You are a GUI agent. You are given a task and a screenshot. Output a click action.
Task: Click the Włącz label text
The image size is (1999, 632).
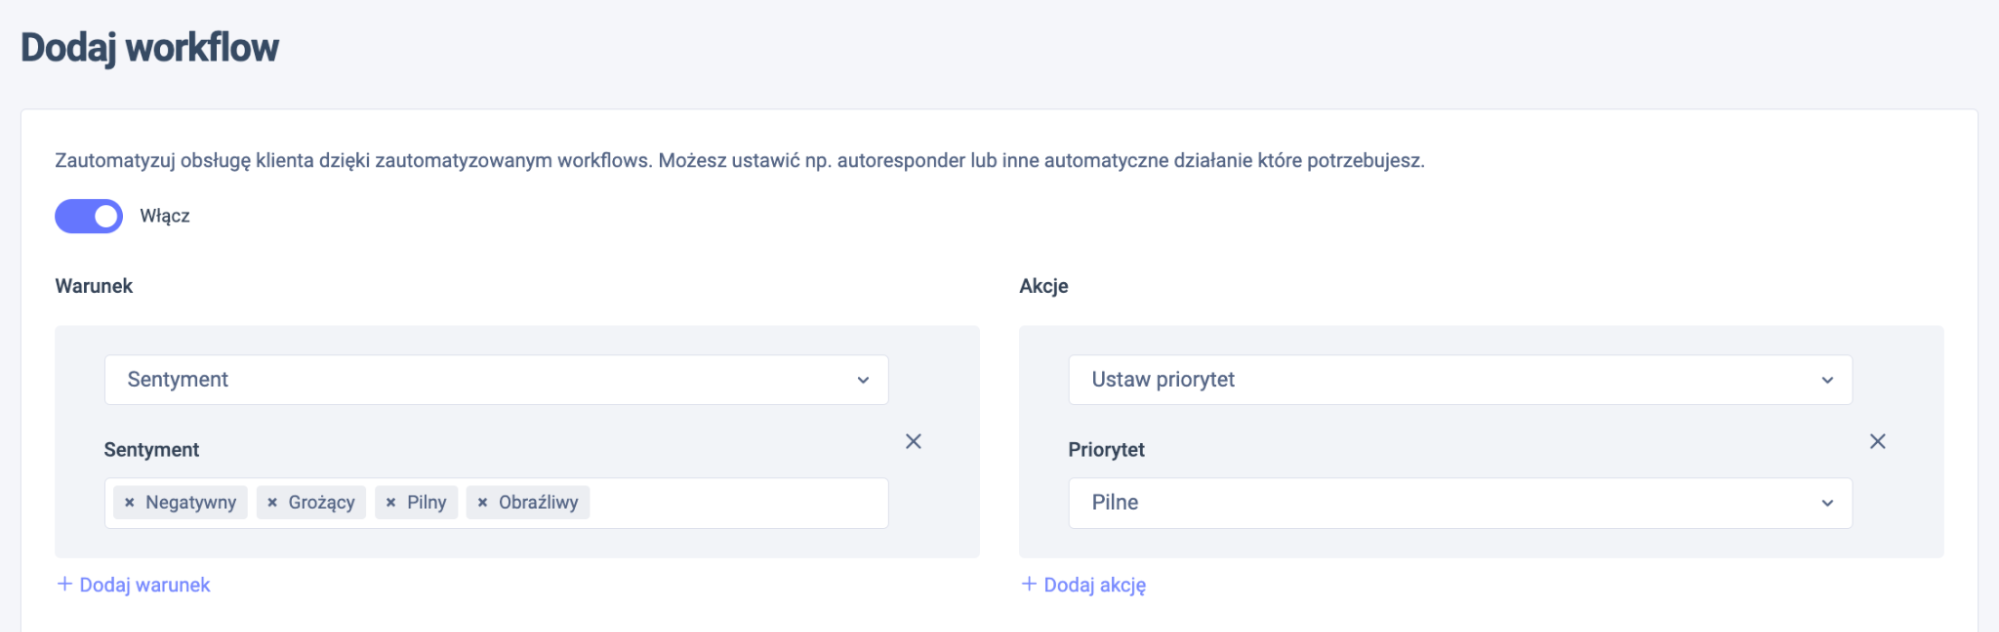165,216
